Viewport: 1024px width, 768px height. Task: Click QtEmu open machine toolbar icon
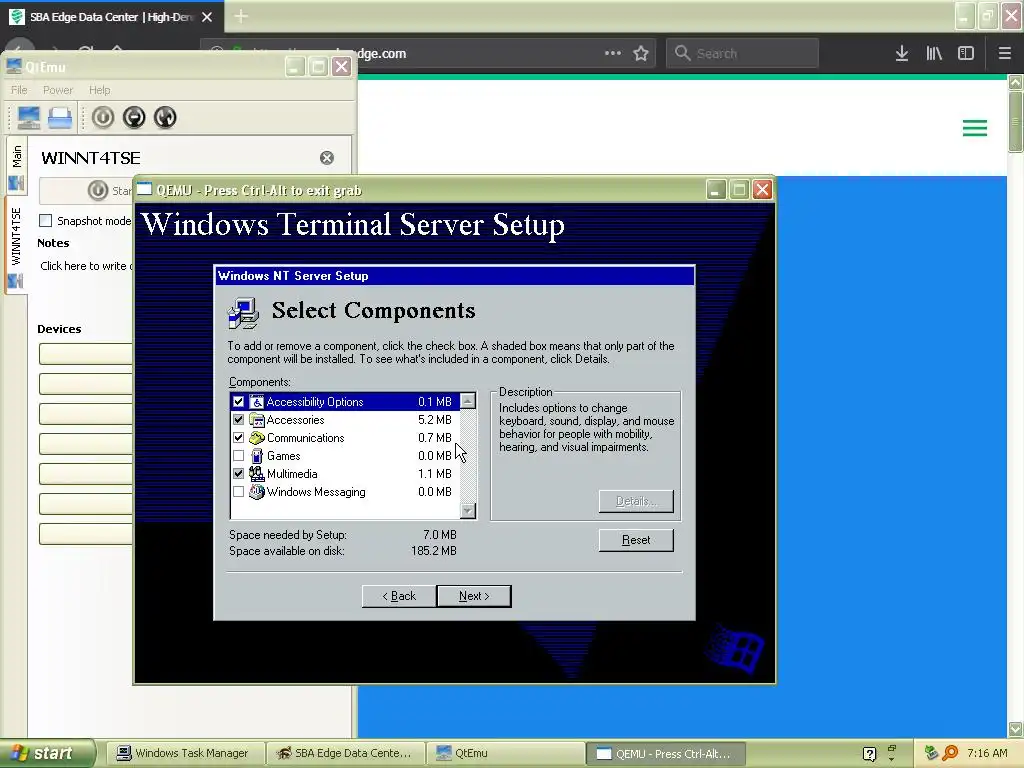click(60, 118)
